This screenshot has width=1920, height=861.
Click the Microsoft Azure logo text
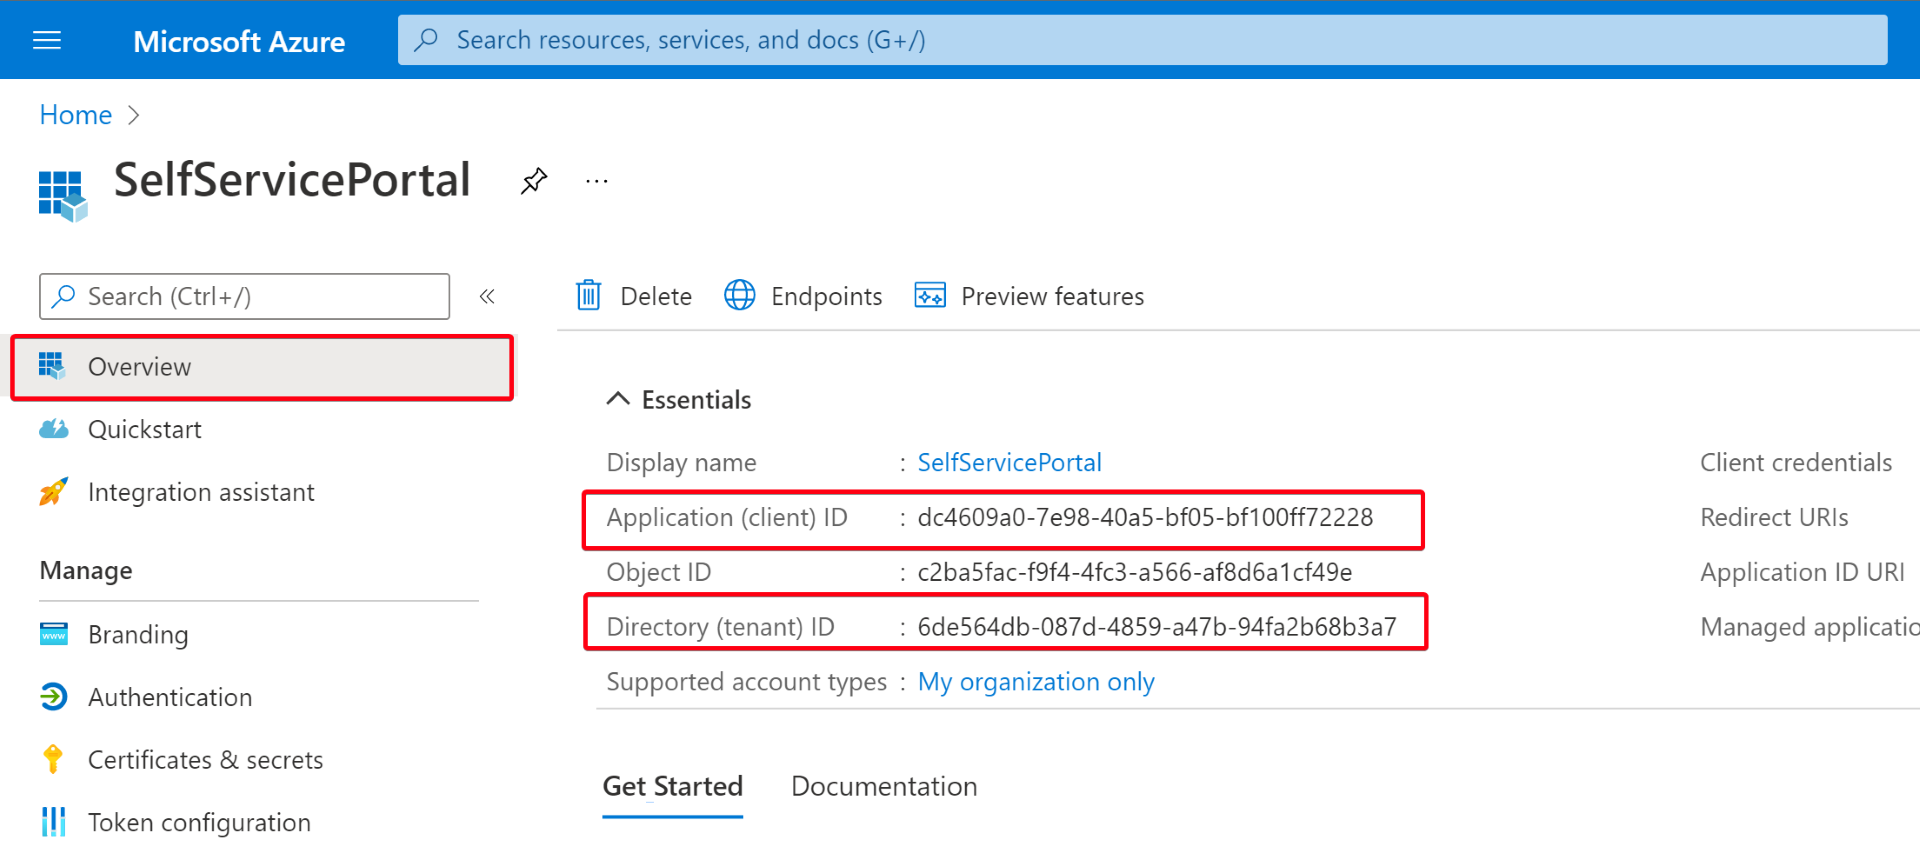click(x=239, y=41)
